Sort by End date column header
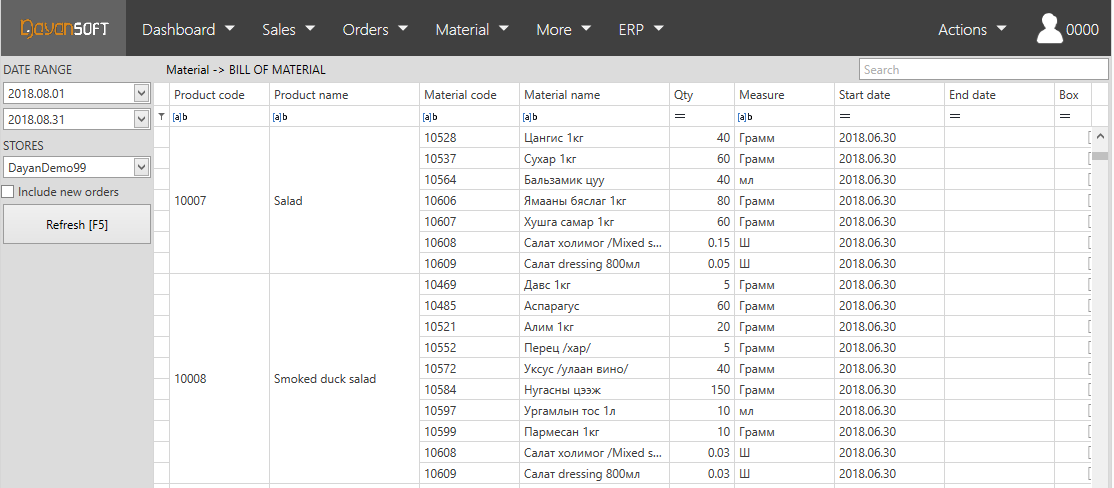Viewport: 1114px width, 488px height. click(x=1000, y=94)
